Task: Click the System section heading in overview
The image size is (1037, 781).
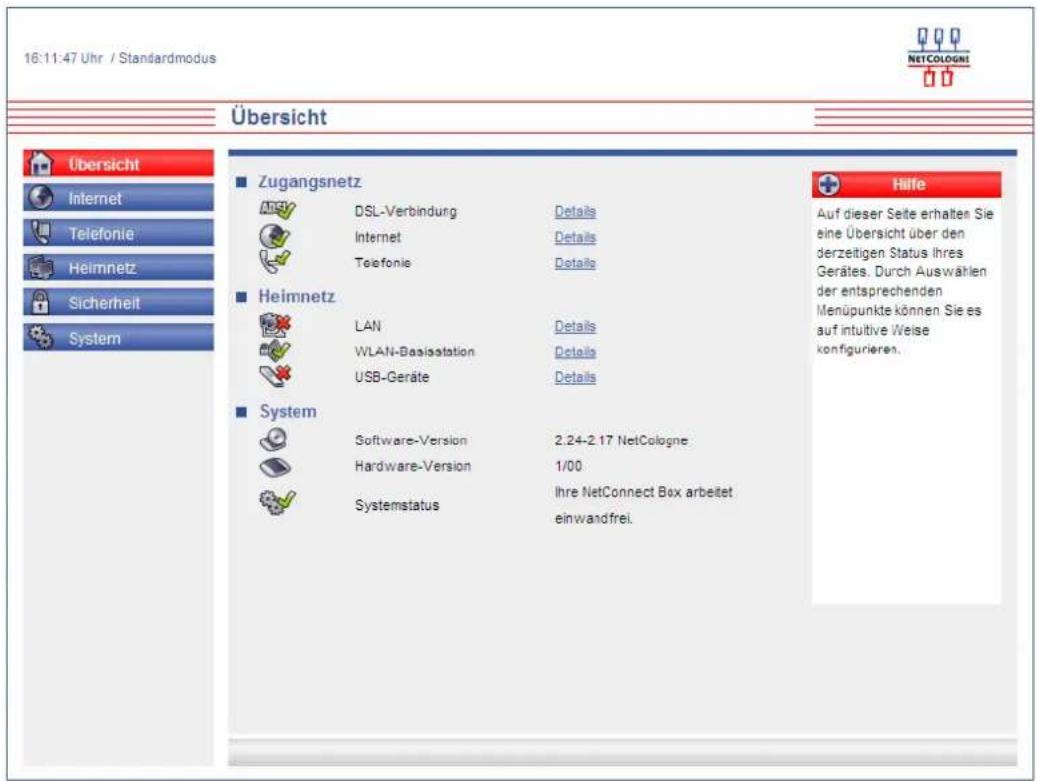Action: pyautogui.click(x=288, y=411)
